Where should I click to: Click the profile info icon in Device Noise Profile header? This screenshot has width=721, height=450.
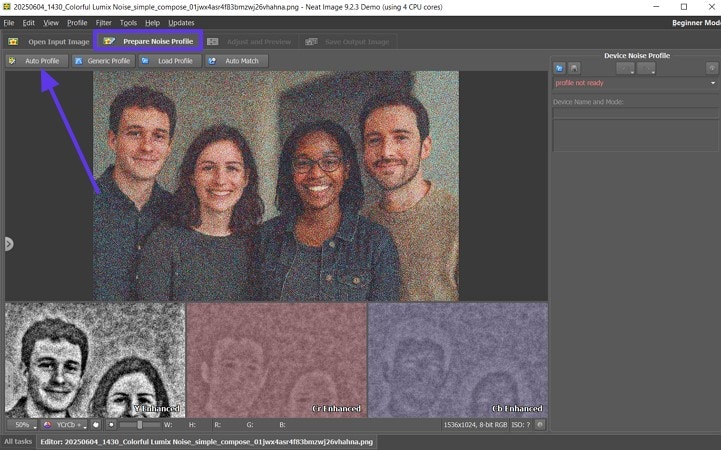point(712,68)
